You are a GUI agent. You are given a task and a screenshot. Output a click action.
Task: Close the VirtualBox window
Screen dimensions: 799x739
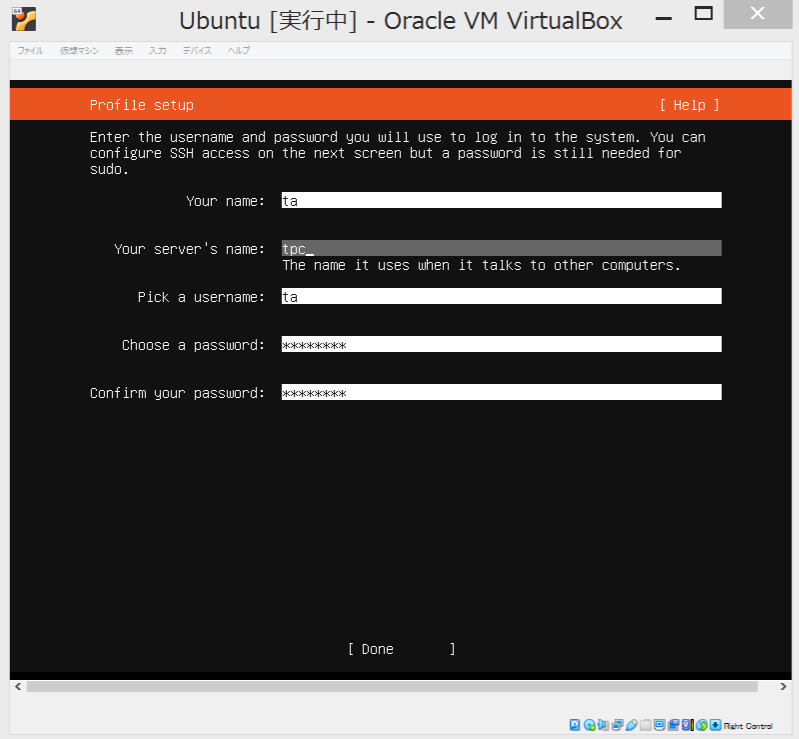[x=758, y=14]
